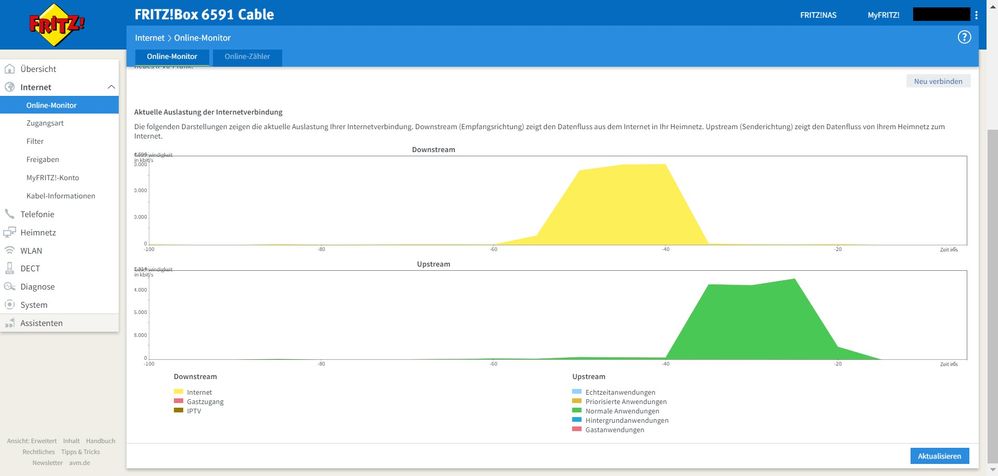The image size is (998, 476).
Task: Collapse the Internet menu chevron
Action: click(x=111, y=87)
